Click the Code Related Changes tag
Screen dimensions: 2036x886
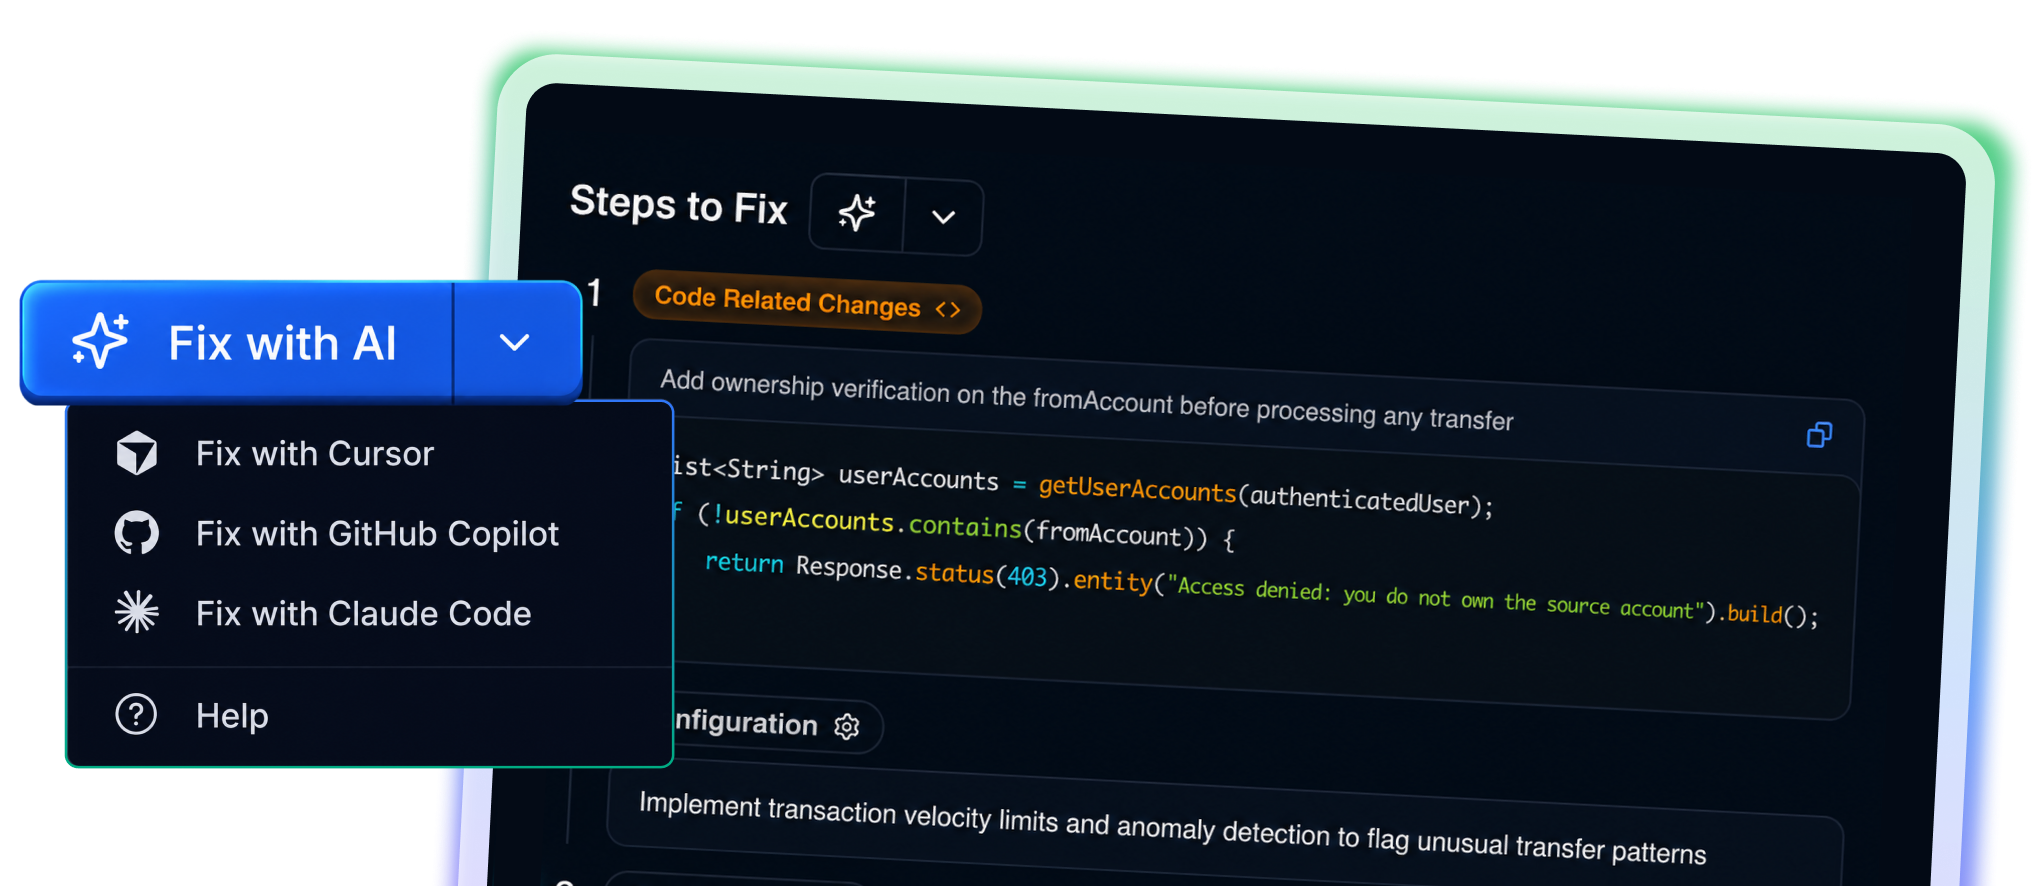[x=807, y=302]
